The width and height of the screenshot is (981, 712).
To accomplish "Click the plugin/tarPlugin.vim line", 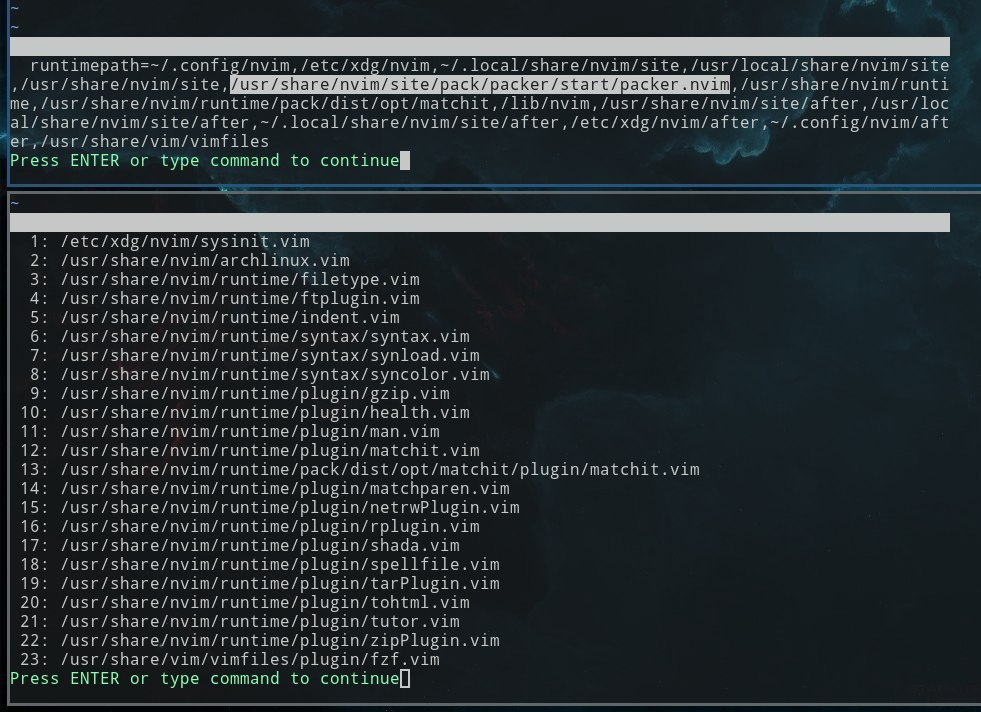I will 280,583.
